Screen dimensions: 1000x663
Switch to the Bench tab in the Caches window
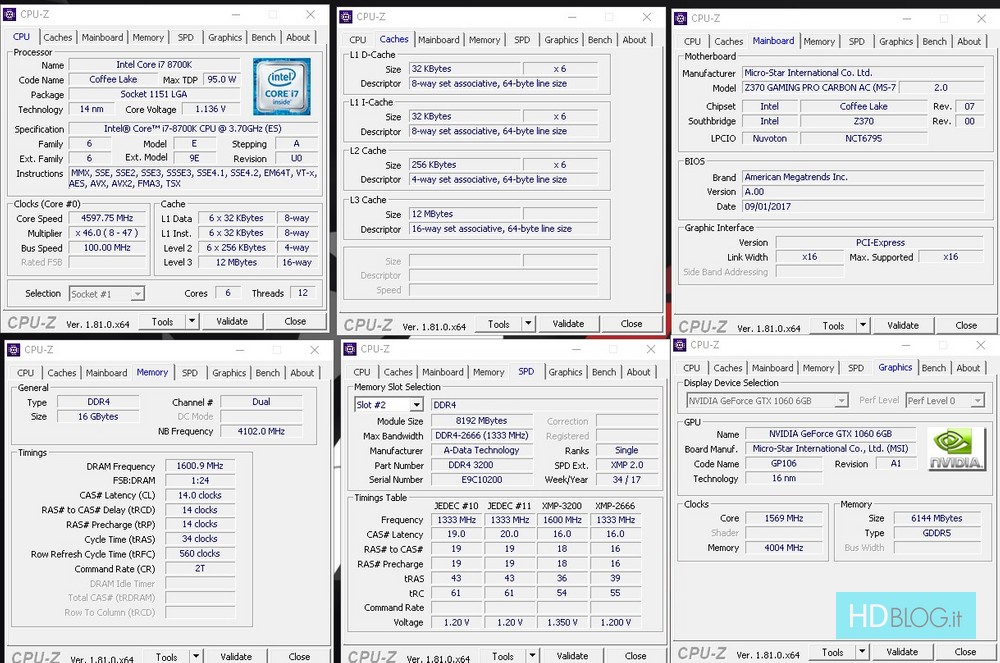coord(600,40)
